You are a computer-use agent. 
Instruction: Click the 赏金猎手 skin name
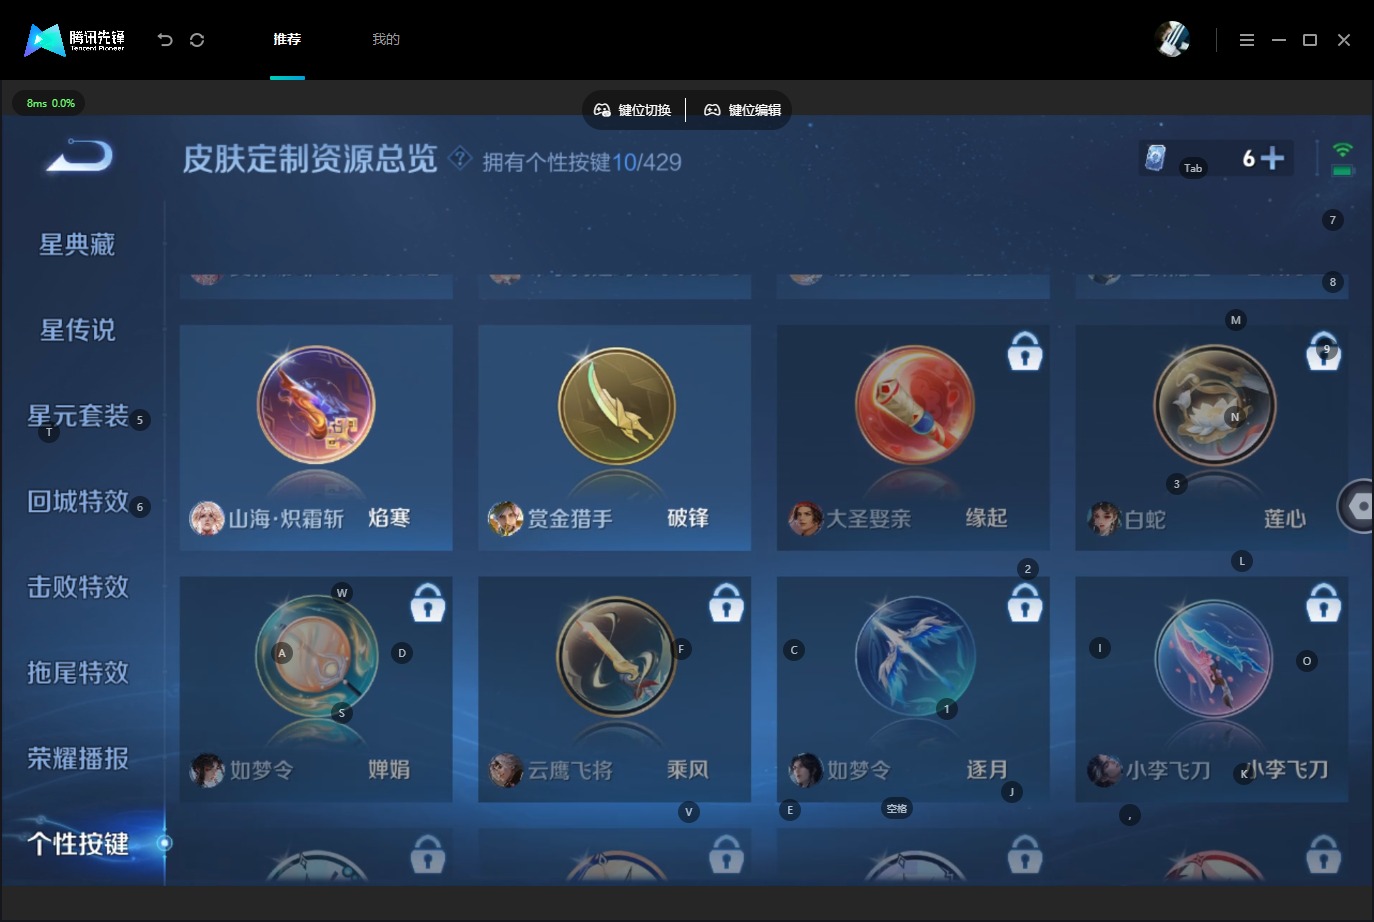[x=570, y=519]
